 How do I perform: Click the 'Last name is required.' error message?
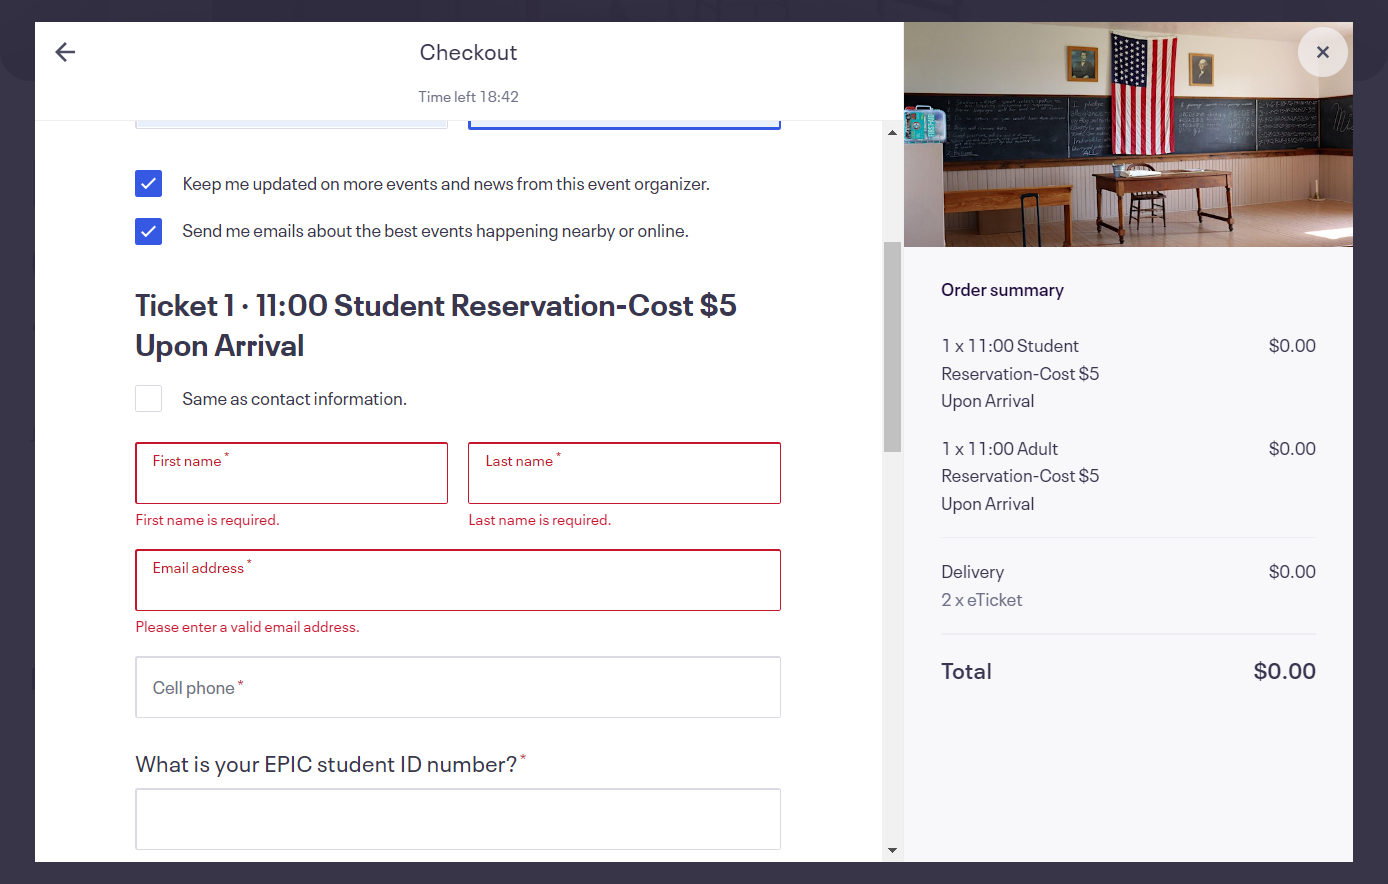click(x=540, y=520)
